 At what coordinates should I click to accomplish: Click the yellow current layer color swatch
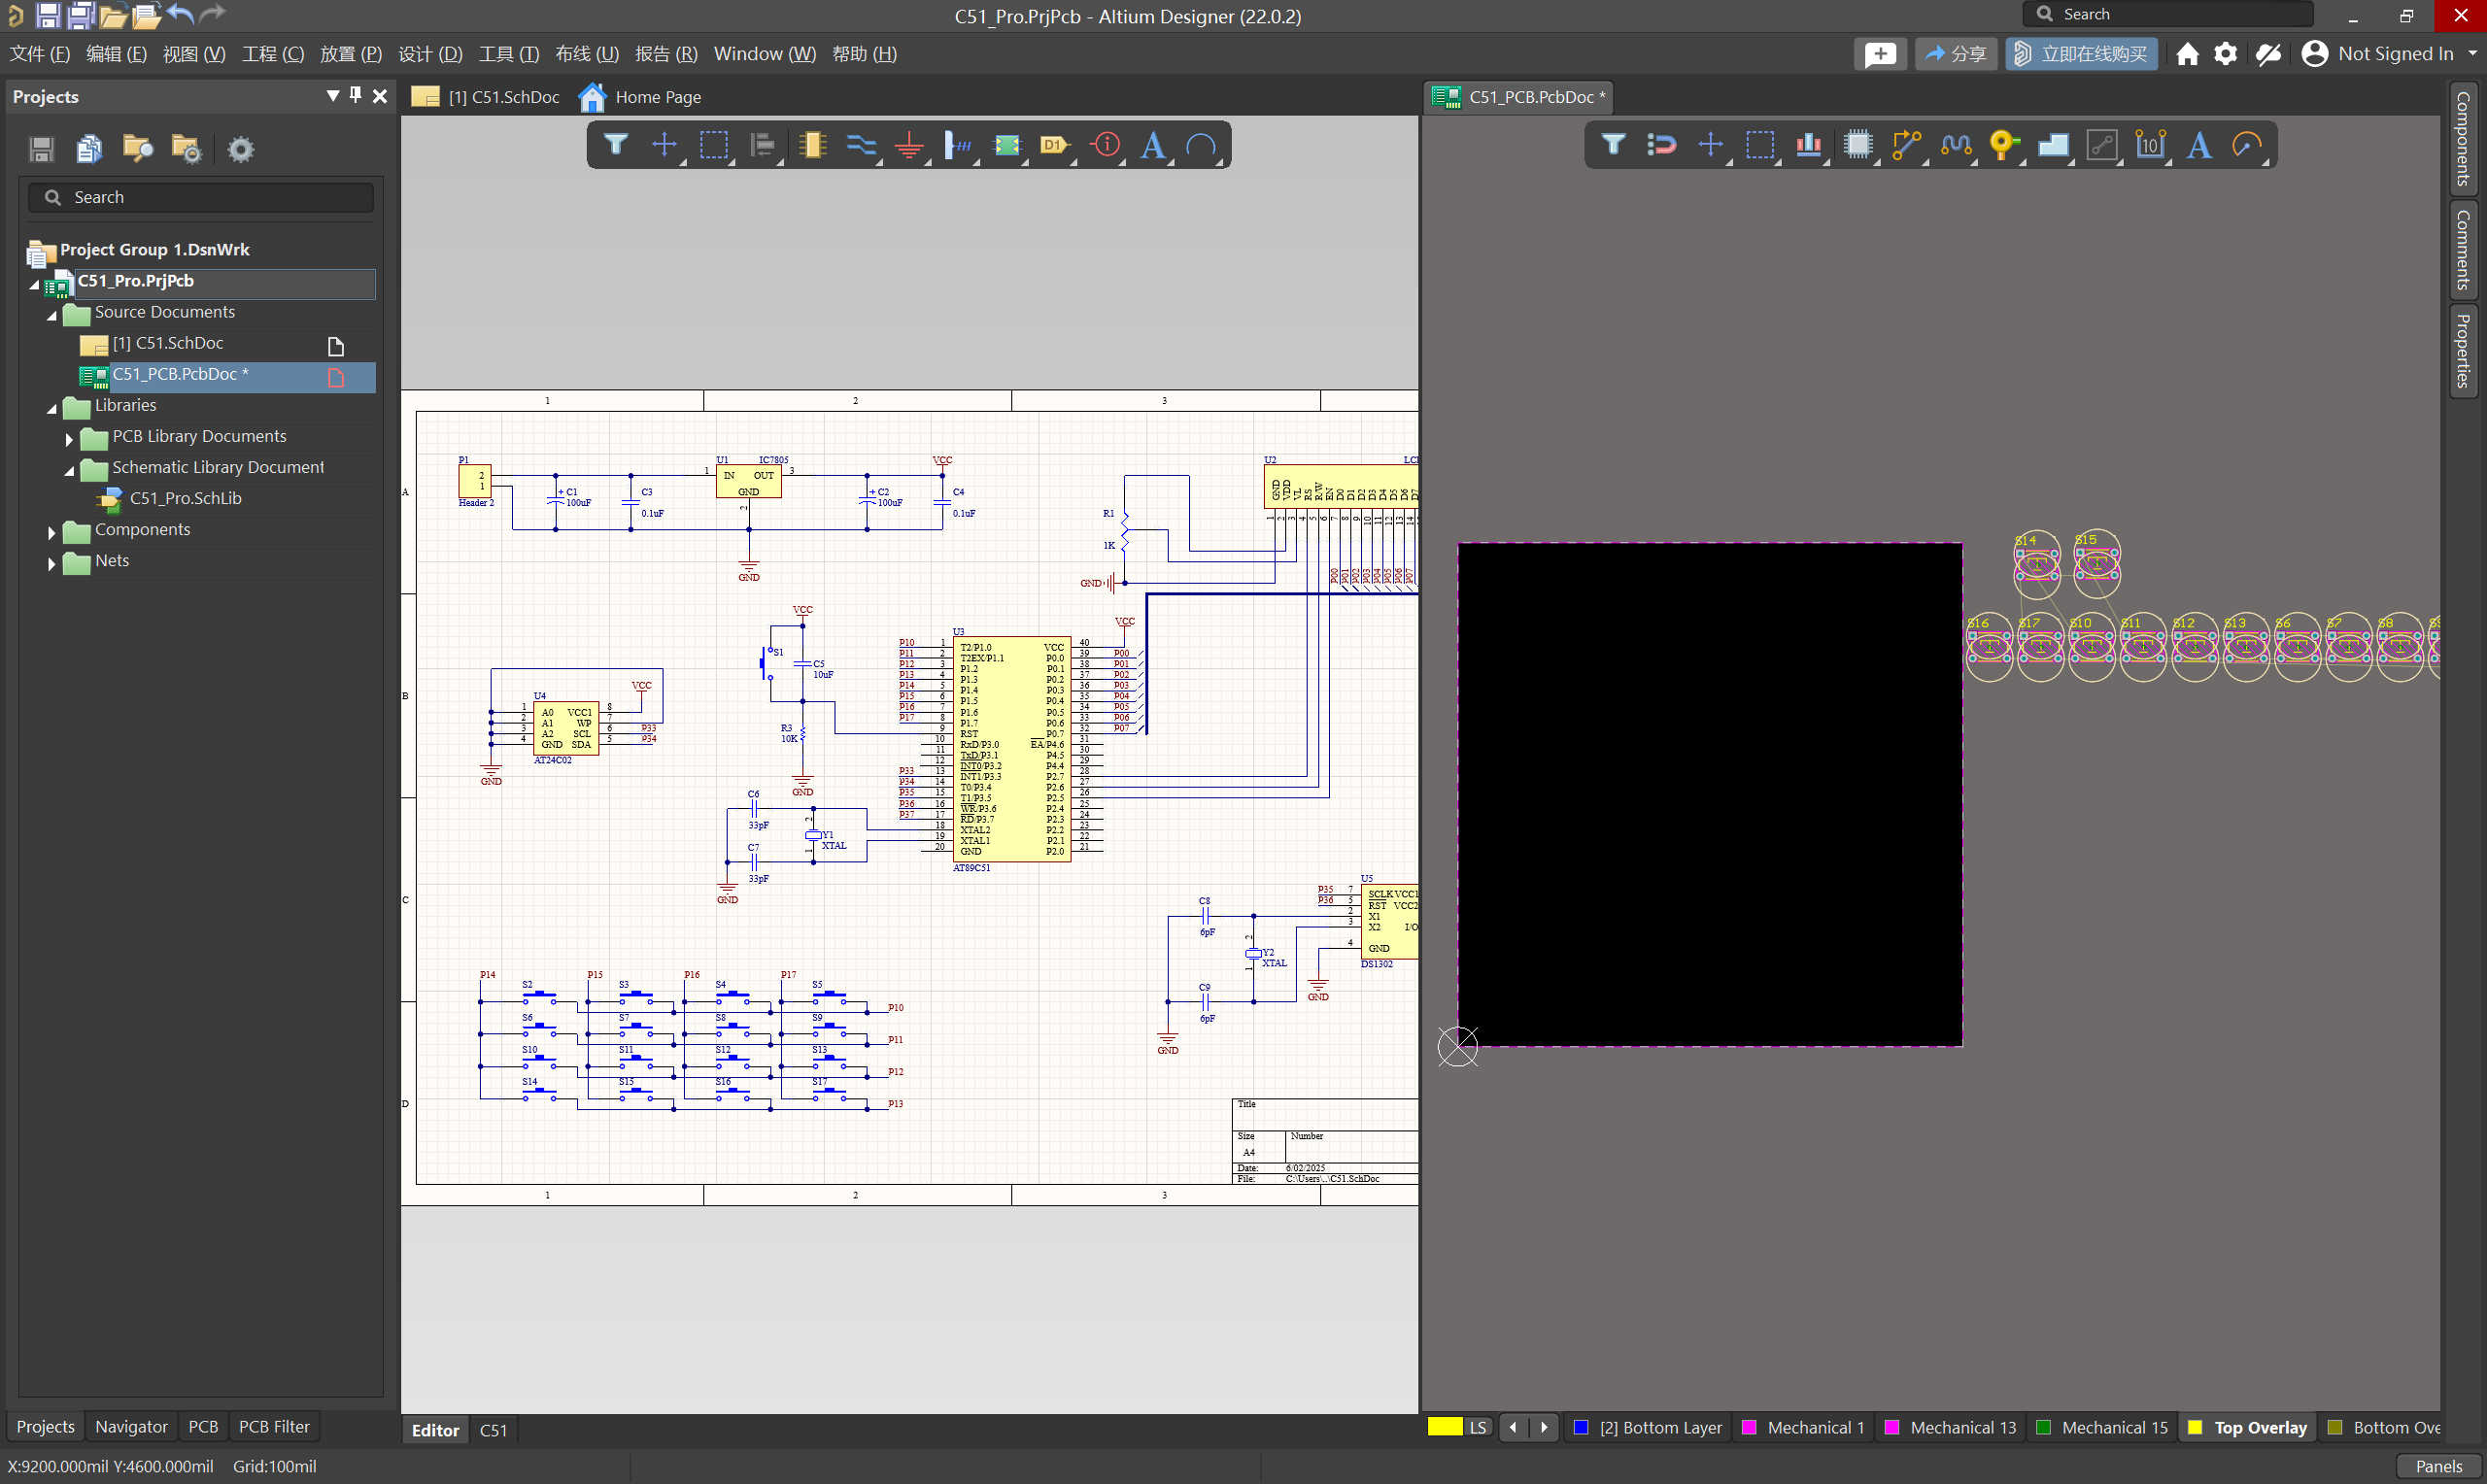coord(1444,1428)
